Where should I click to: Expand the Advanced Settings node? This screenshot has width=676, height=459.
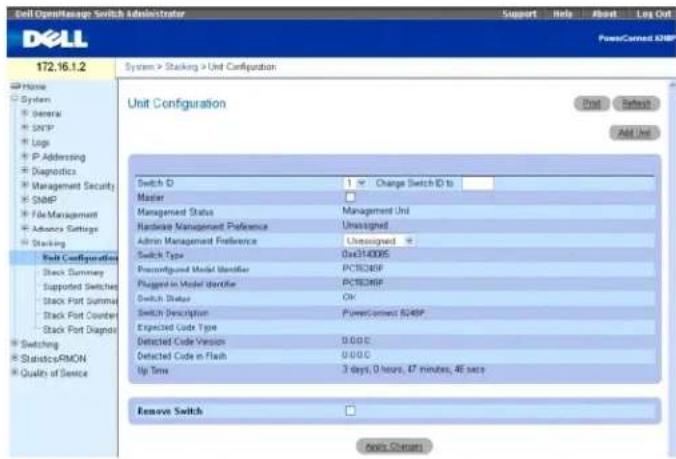coord(25,228)
